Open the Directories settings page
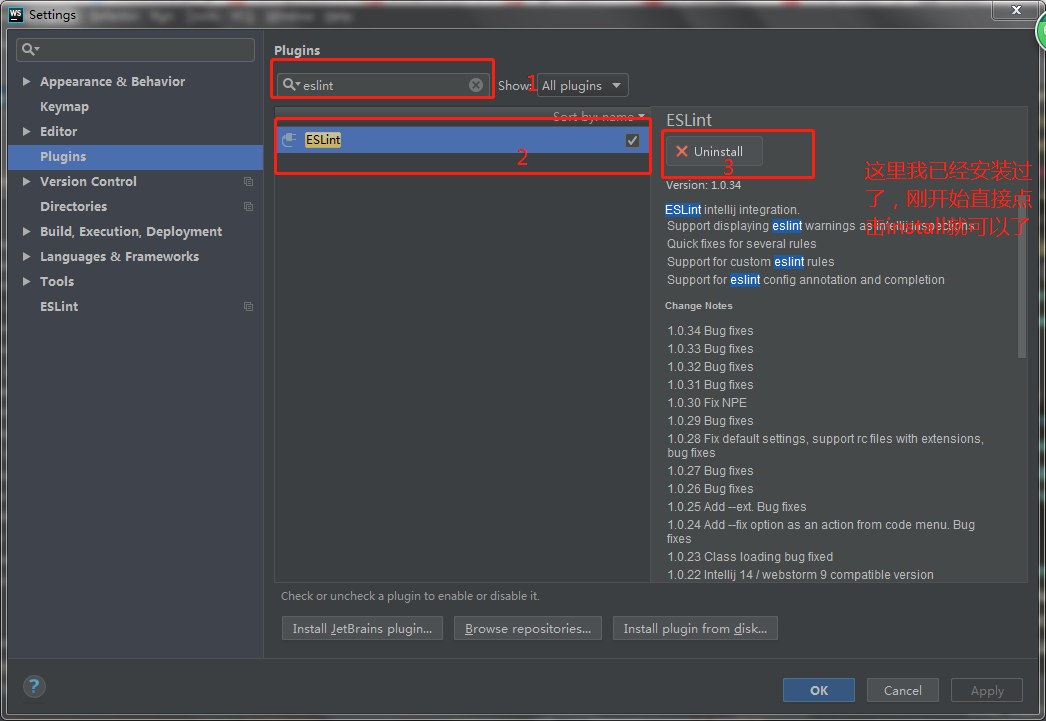Image resolution: width=1046 pixels, height=721 pixels. (73, 207)
